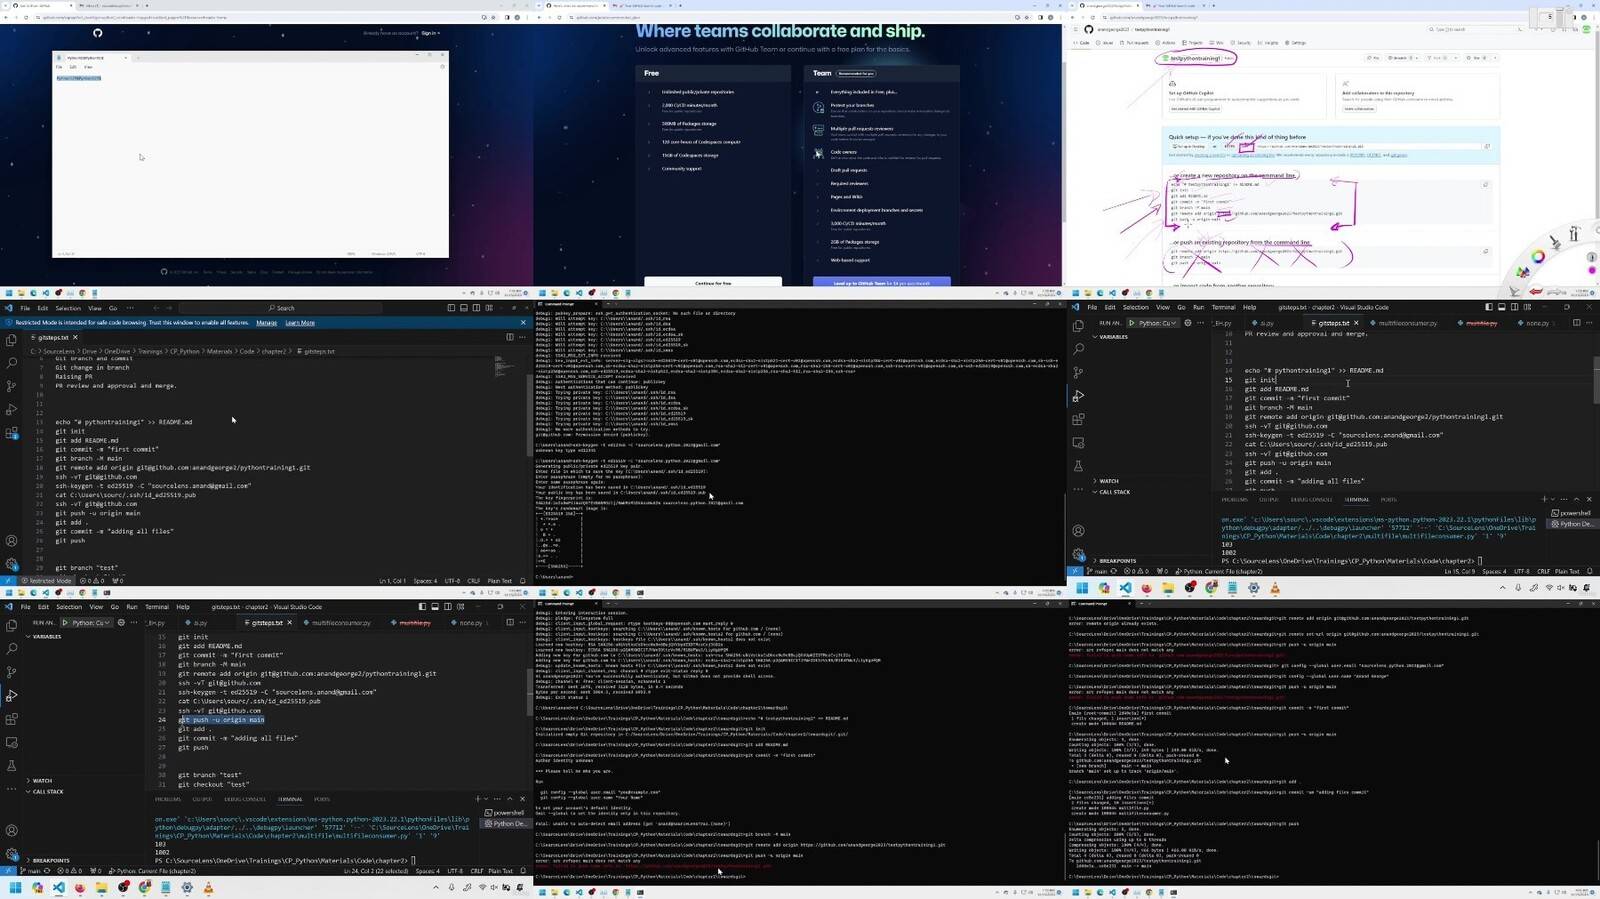Click Learn More link in the Restricted Mode banner

click(300, 323)
